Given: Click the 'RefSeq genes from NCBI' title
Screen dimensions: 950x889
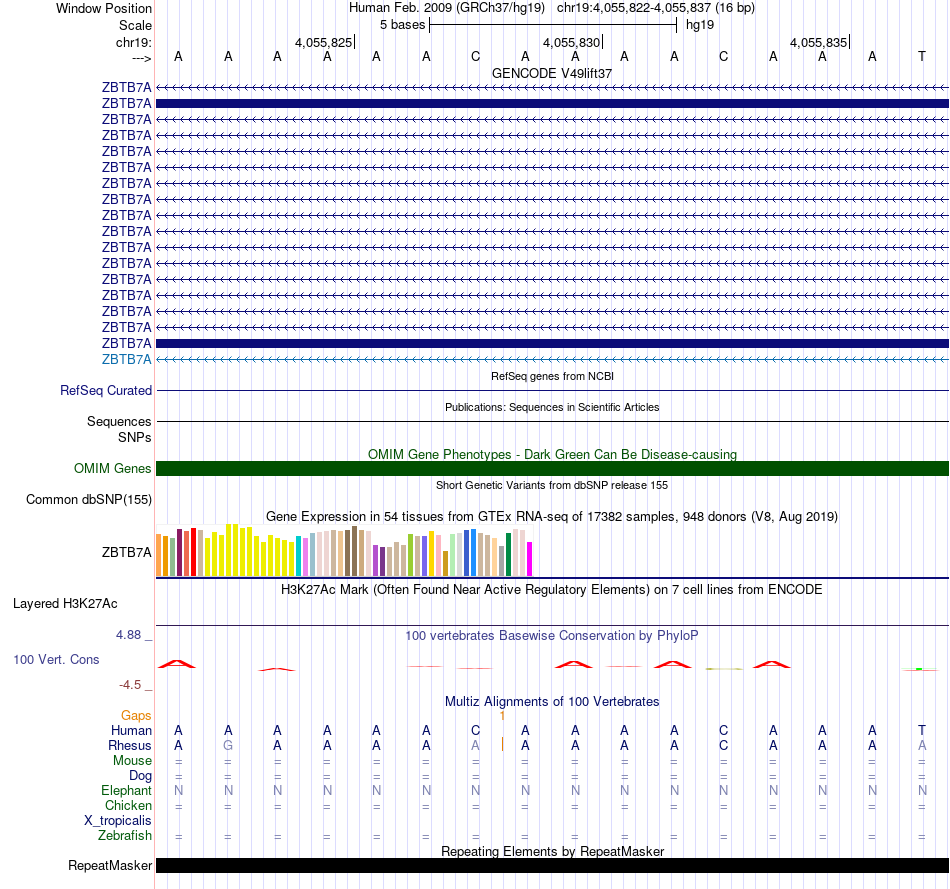Looking at the screenshot, I should [x=552, y=376].
